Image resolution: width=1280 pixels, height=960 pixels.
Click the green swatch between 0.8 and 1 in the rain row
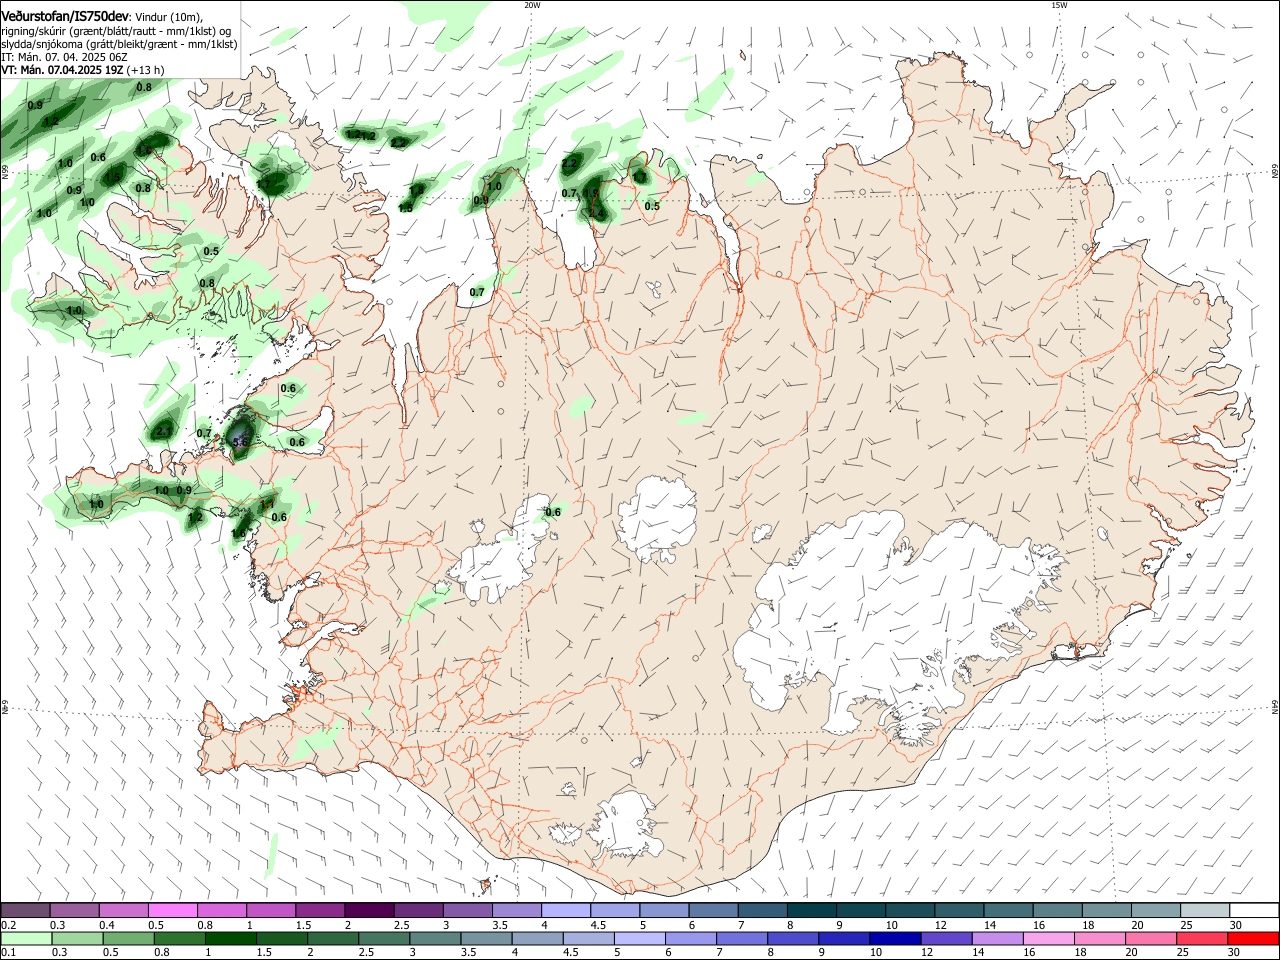[179, 939]
